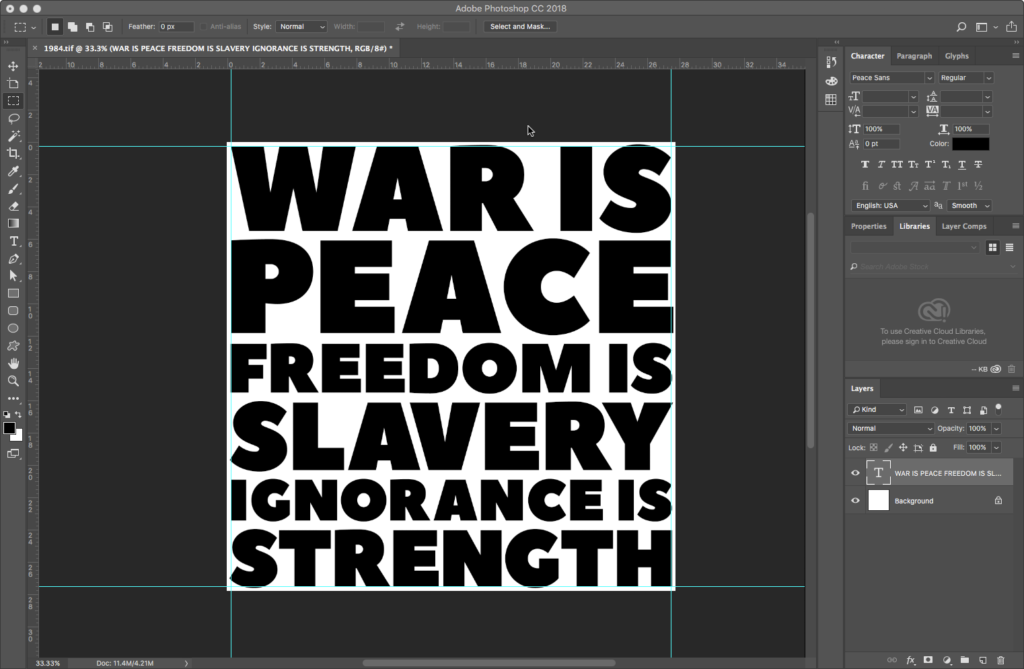
Task: Open the Layer Comps tab
Action: coord(964,226)
